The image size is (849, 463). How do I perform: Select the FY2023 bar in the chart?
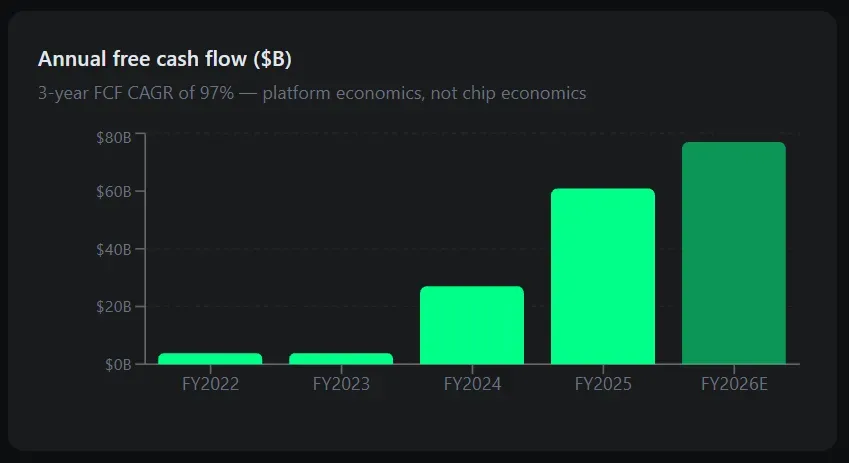coord(341,358)
